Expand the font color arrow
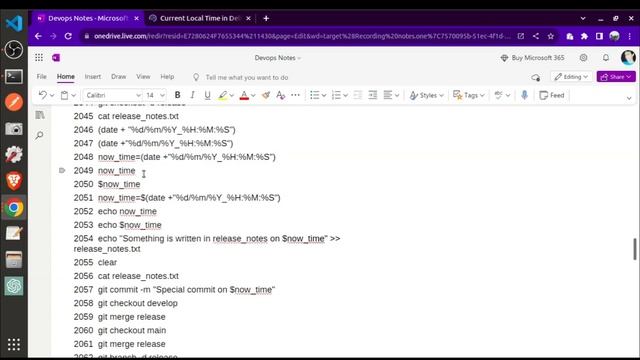This screenshot has height=360, width=640. [253, 96]
